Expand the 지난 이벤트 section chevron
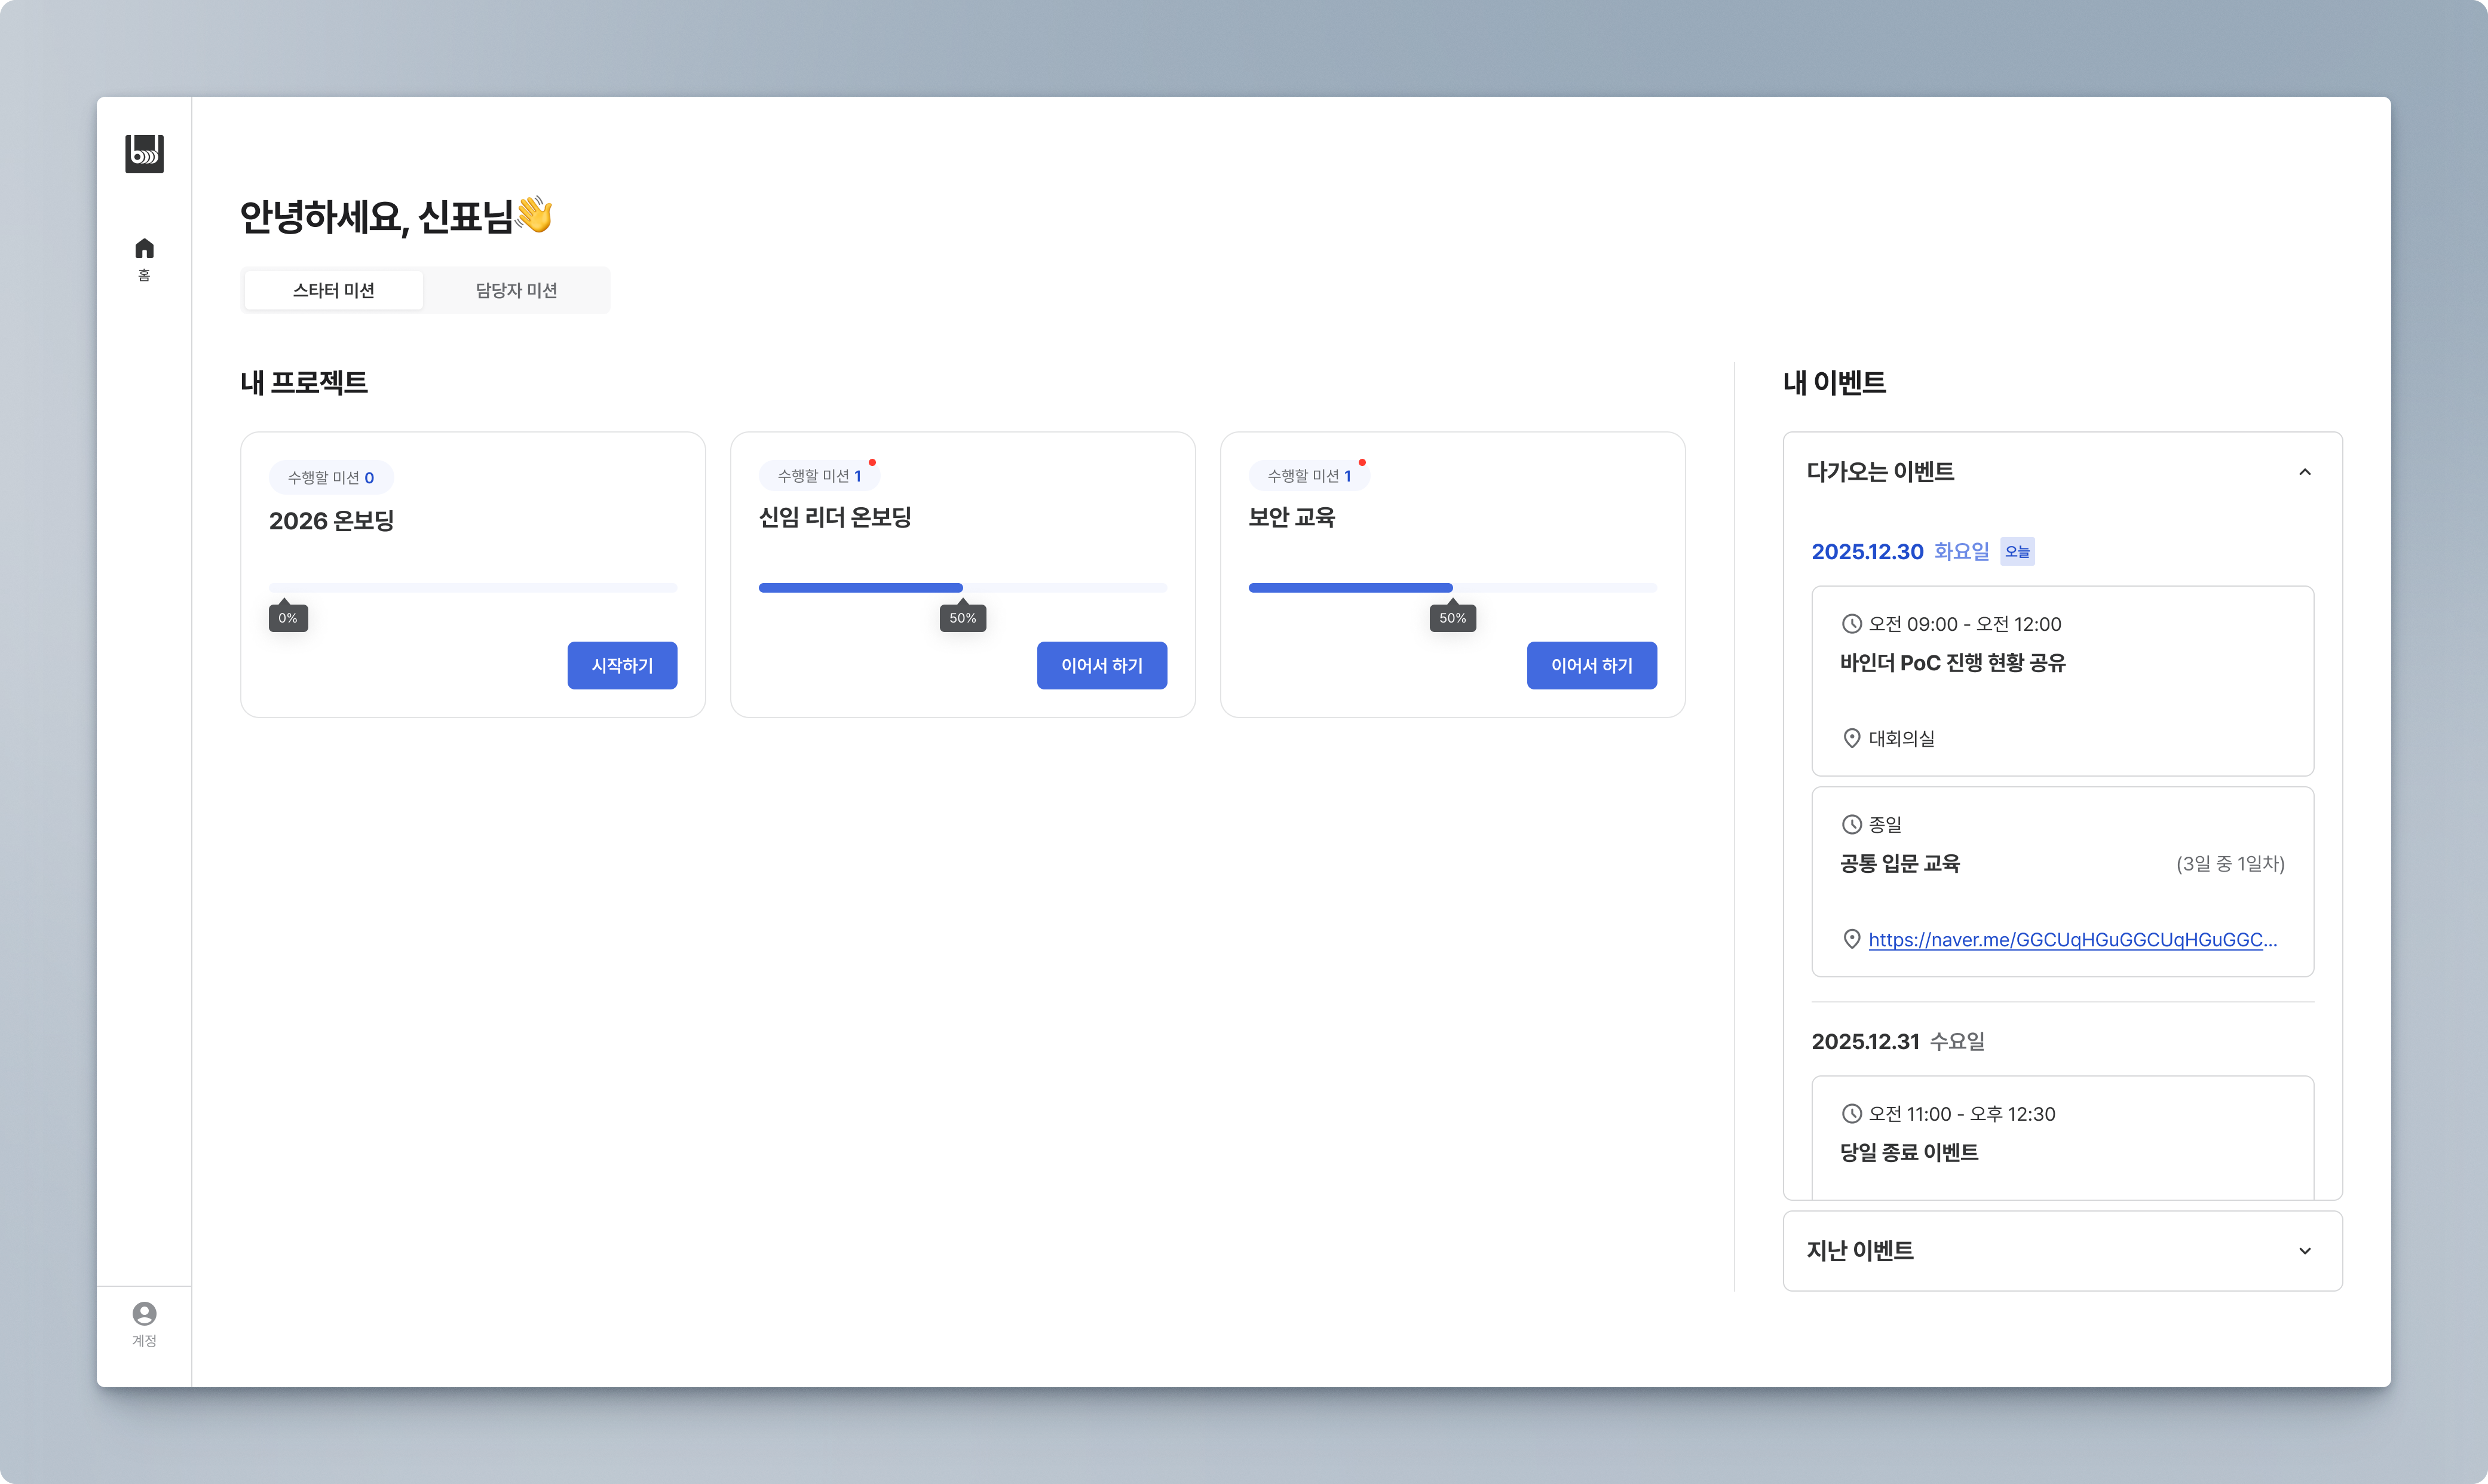 (2304, 1251)
